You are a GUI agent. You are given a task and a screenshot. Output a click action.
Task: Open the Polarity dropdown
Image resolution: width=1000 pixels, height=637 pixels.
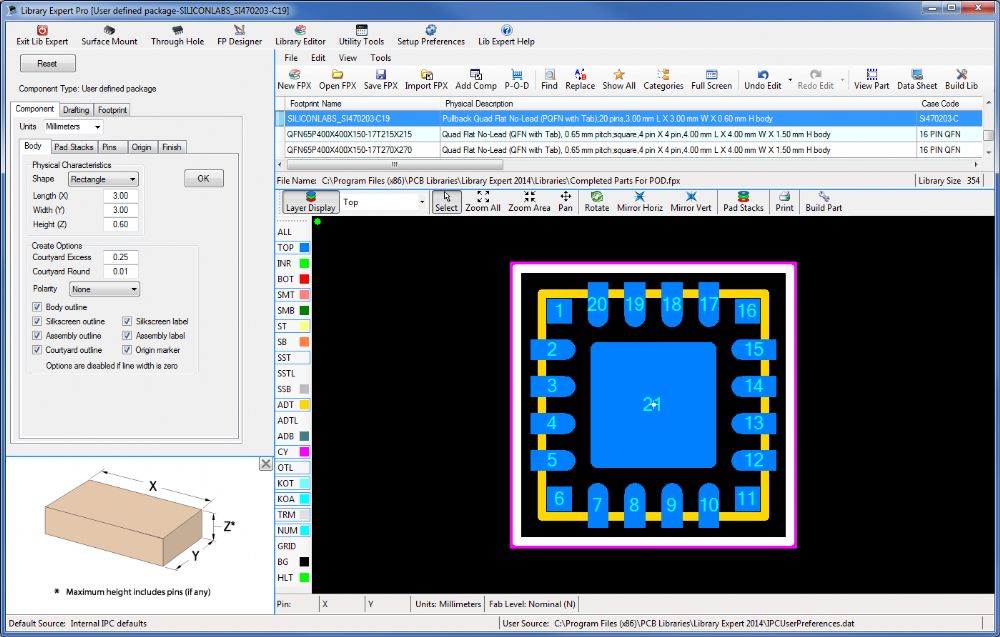[105, 289]
